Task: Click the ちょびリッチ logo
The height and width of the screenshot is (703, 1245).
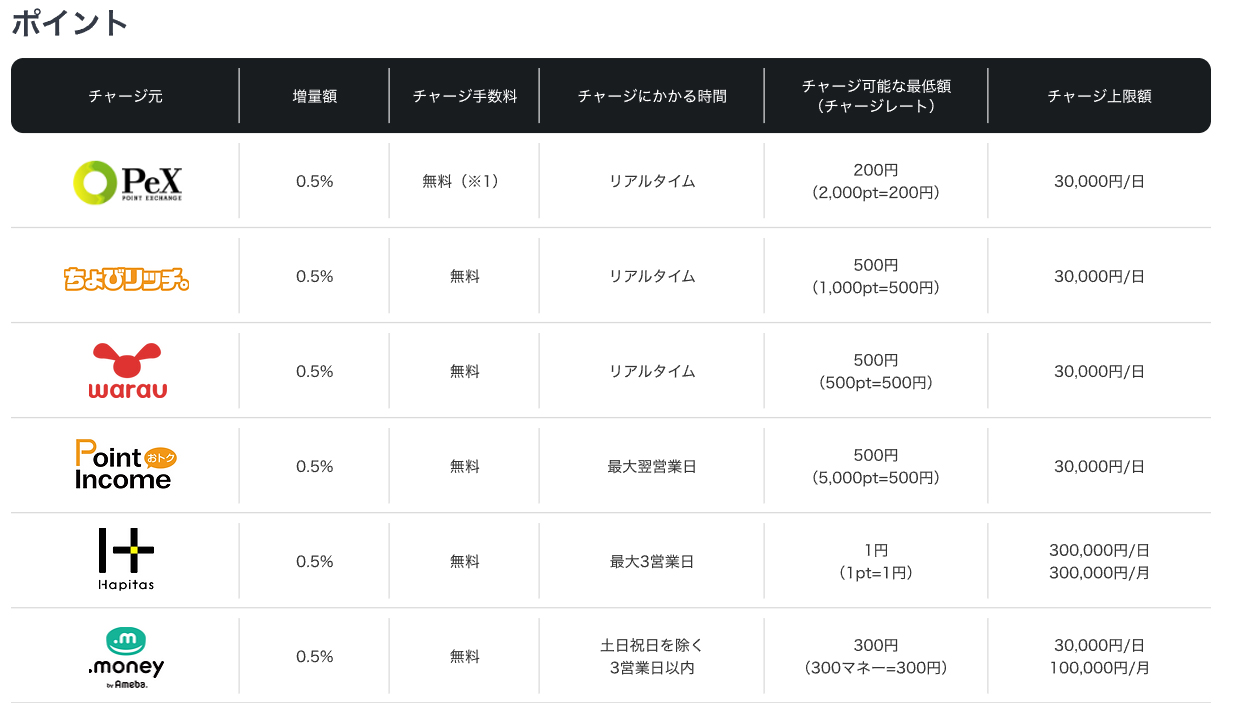Action: (x=126, y=277)
